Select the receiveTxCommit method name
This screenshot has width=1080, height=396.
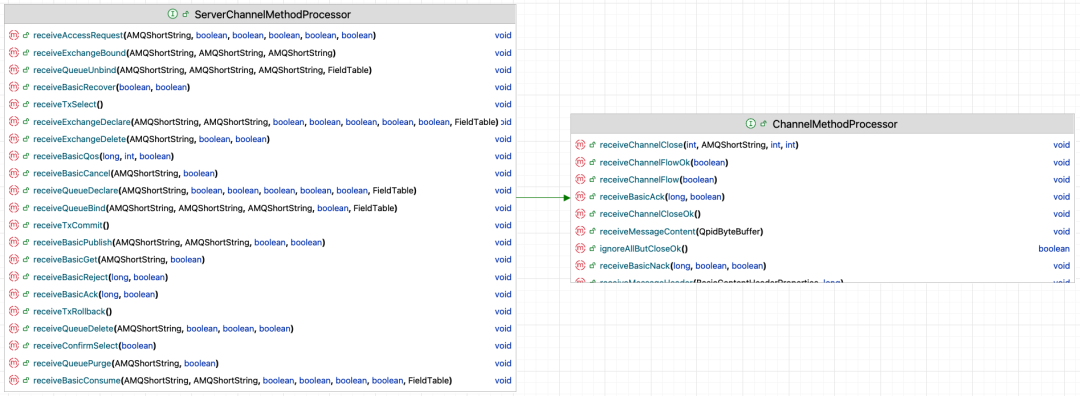[x=68, y=225]
